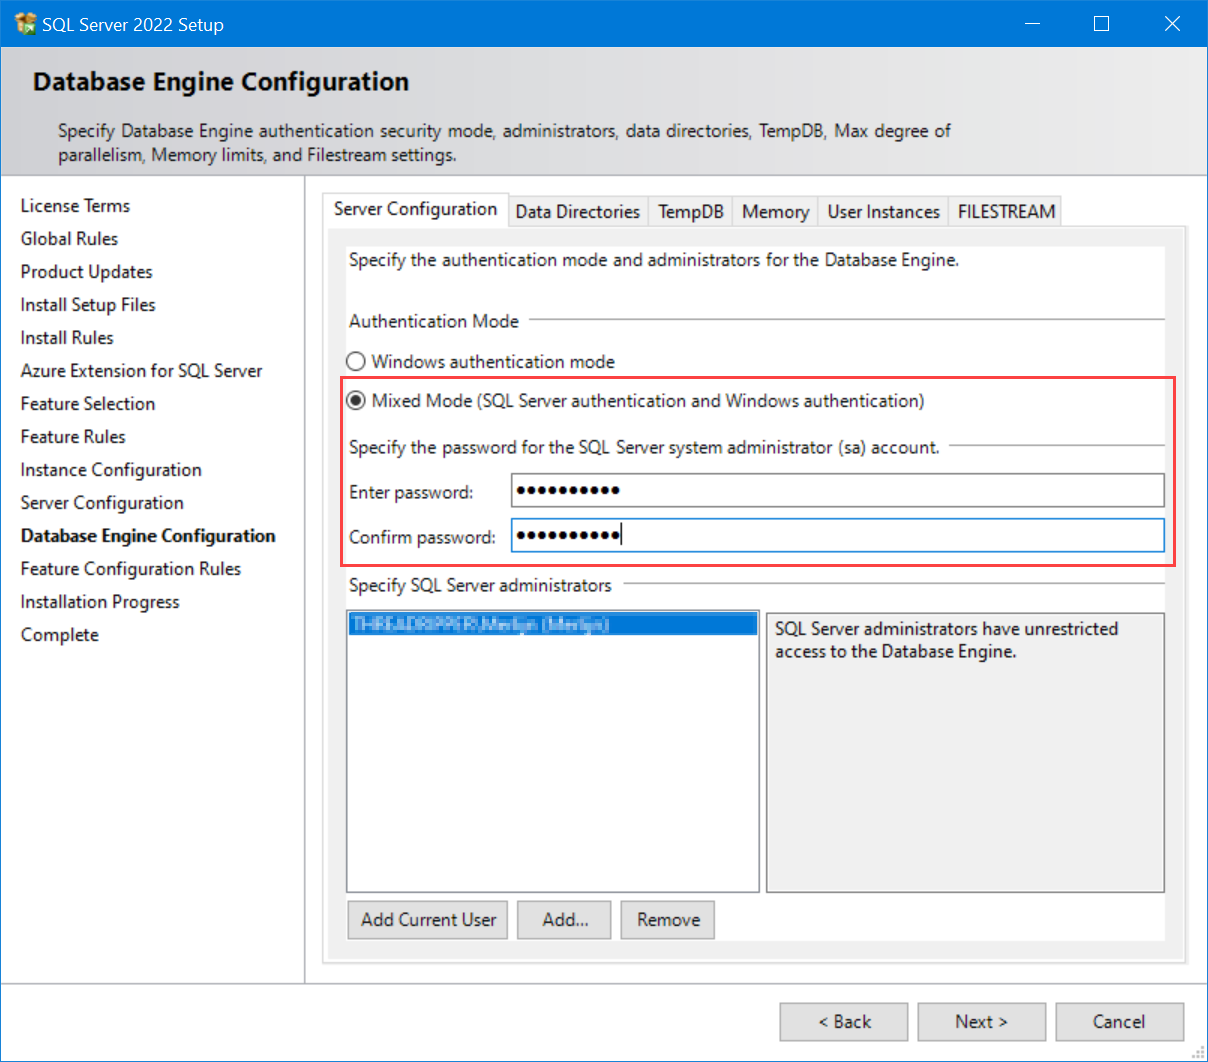Click the Add... button
The width and height of the screenshot is (1208, 1062).
click(x=563, y=919)
